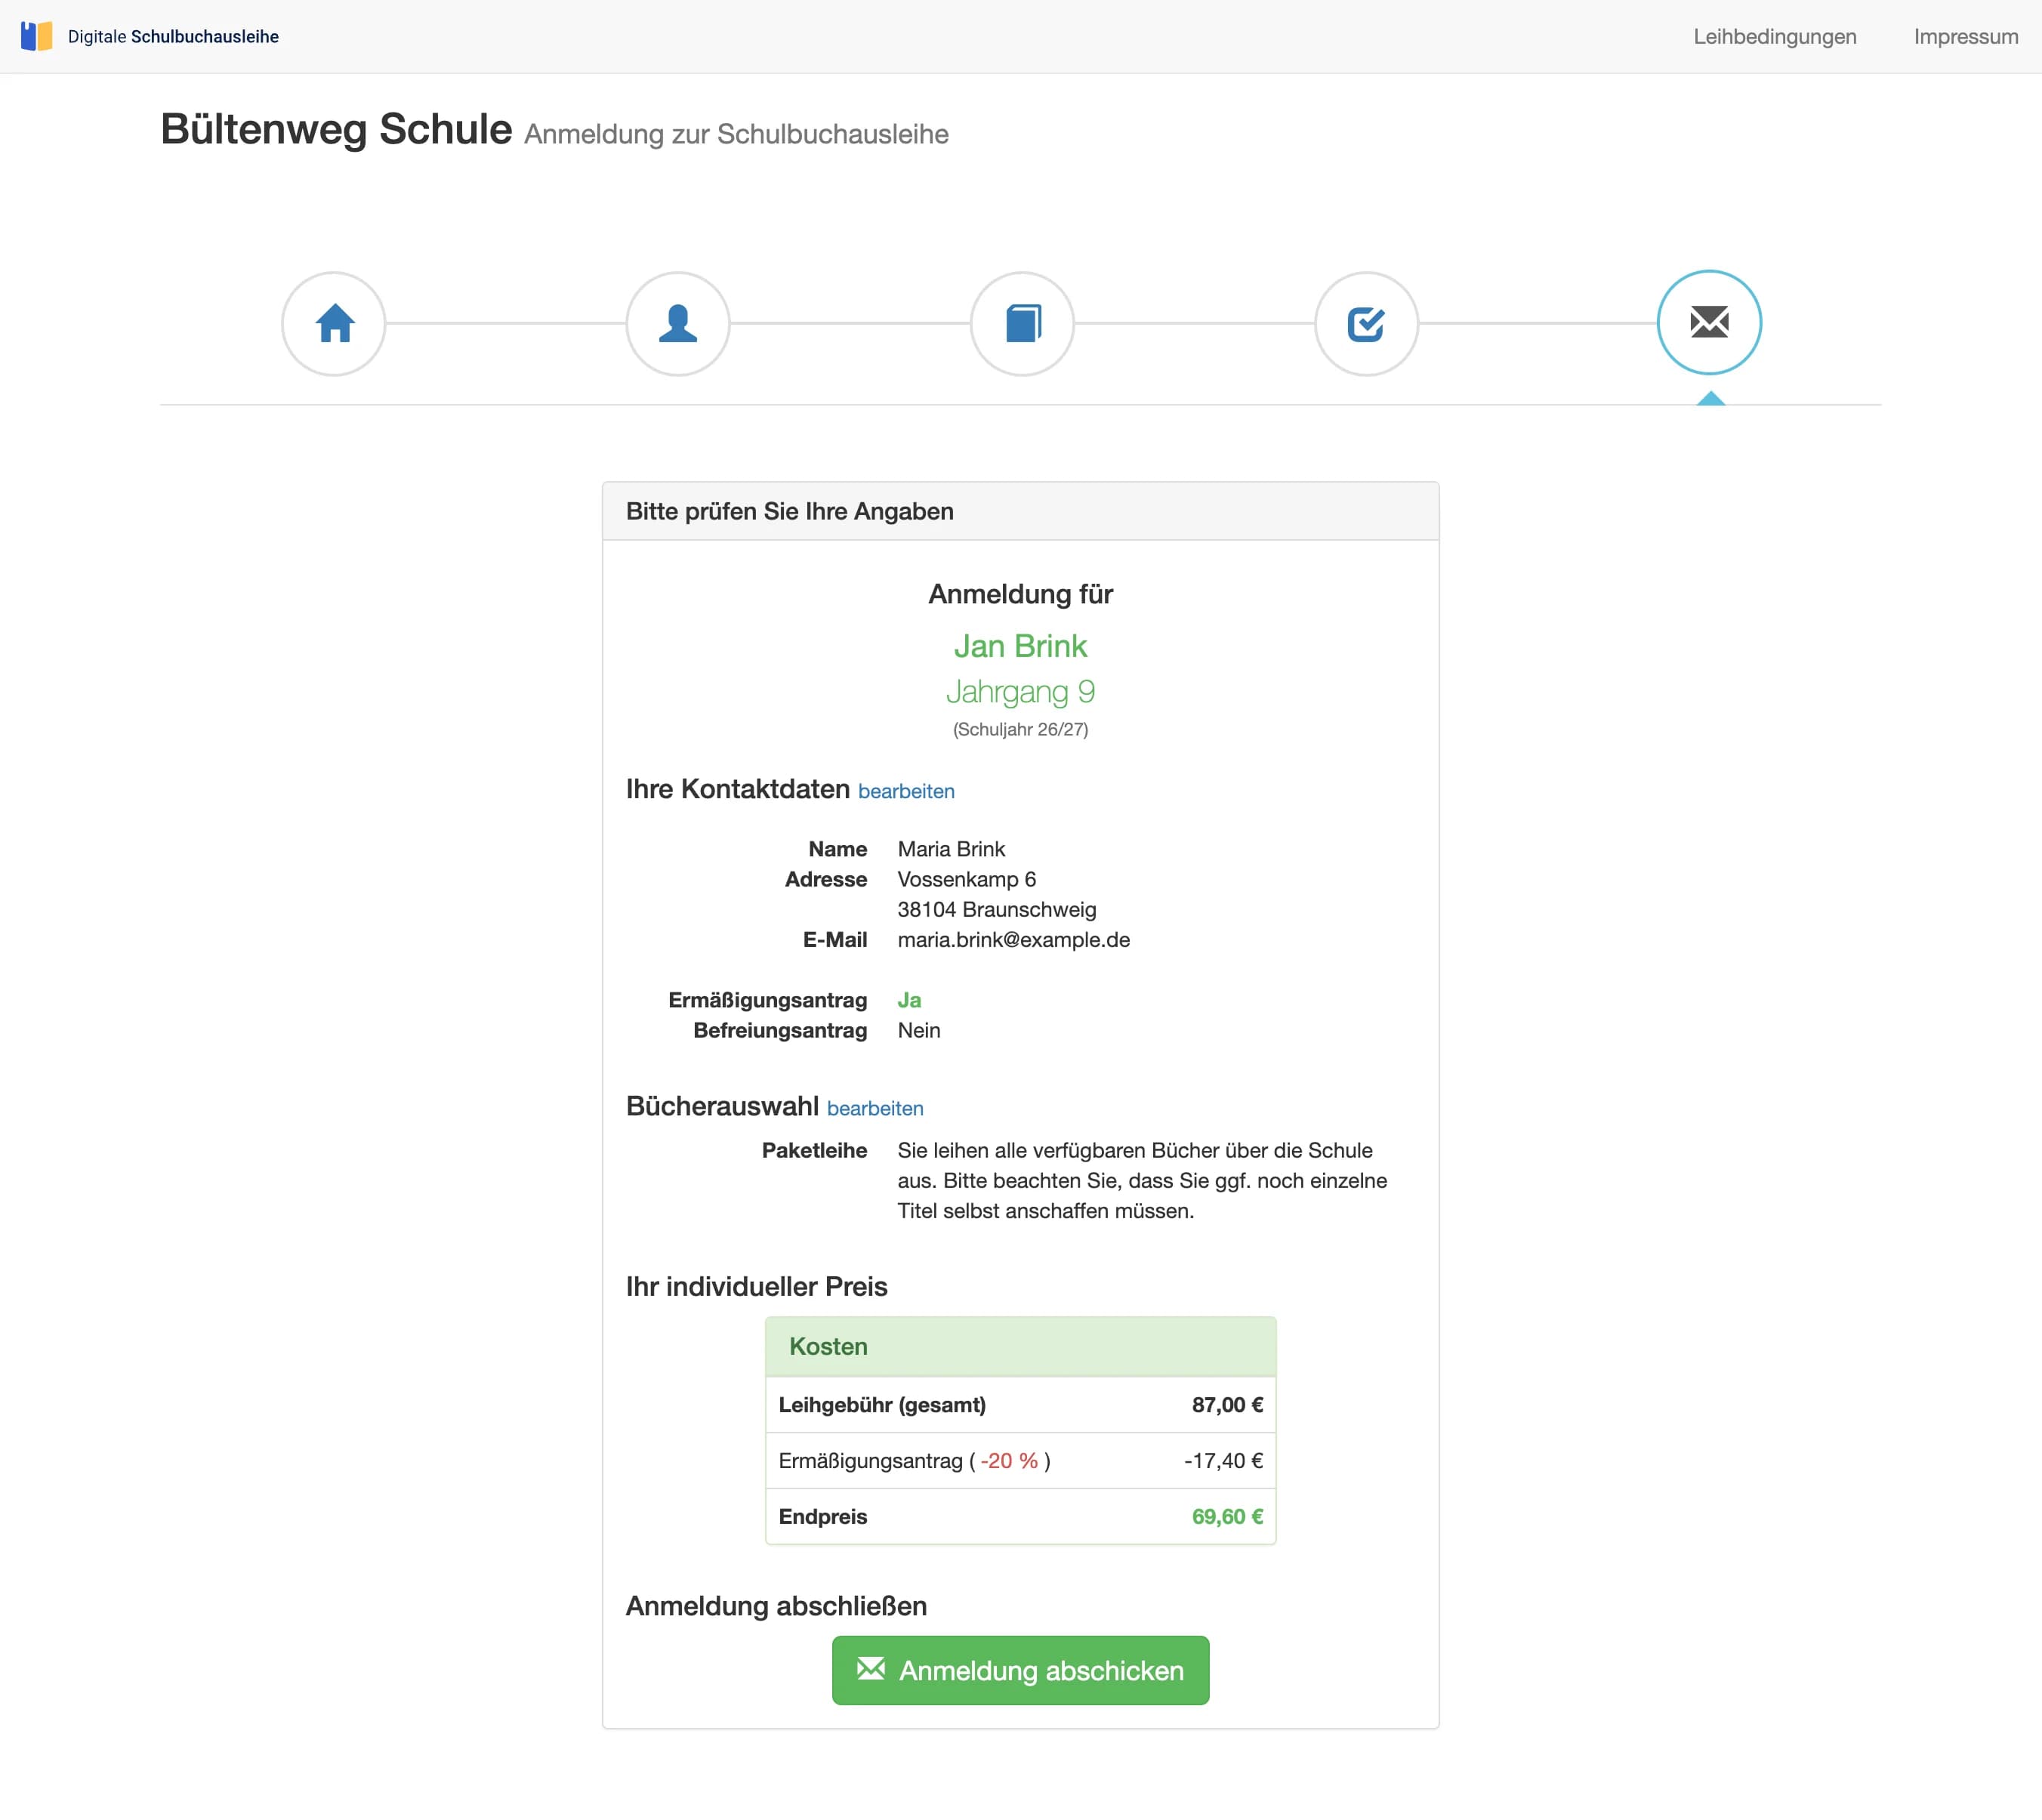This screenshot has width=2042, height=1820.
Task: Select the highlighted mail step with blue ring
Action: tap(1709, 322)
